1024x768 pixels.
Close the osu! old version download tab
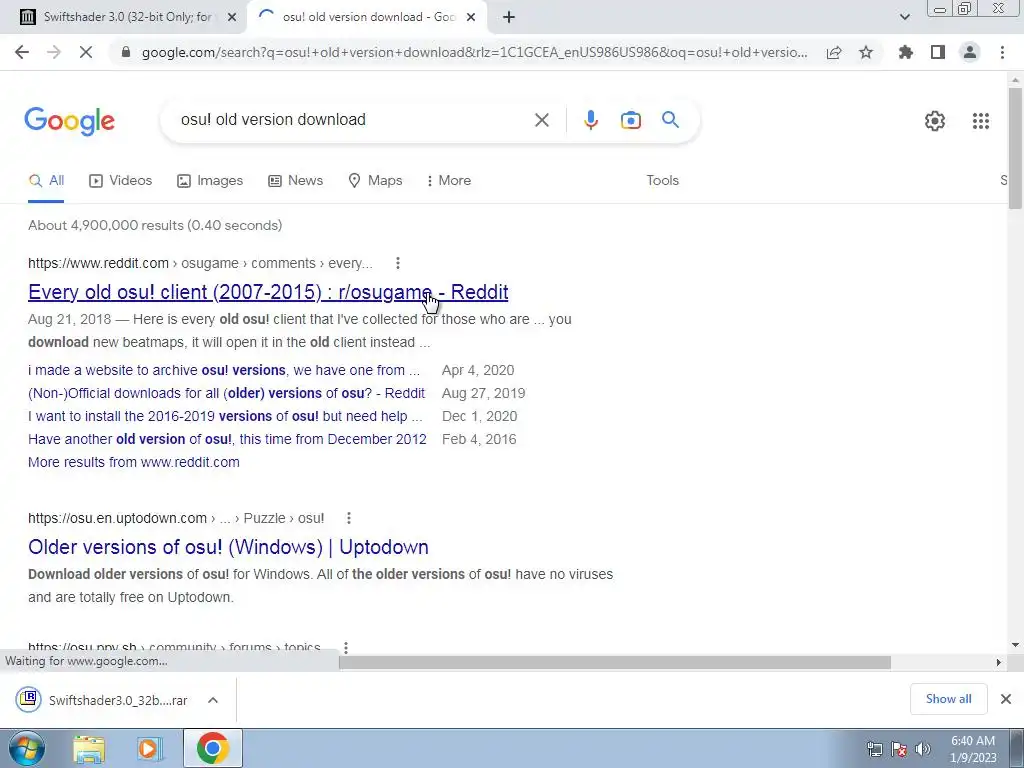point(471,18)
